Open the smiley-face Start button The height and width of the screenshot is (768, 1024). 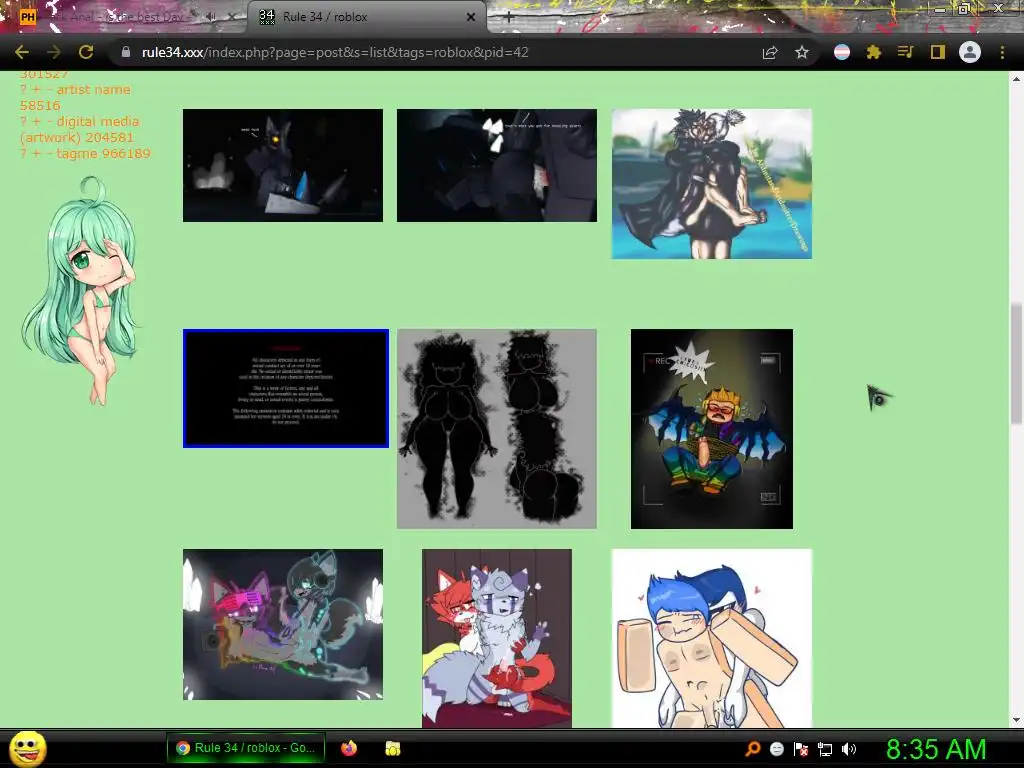[x=28, y=749]
